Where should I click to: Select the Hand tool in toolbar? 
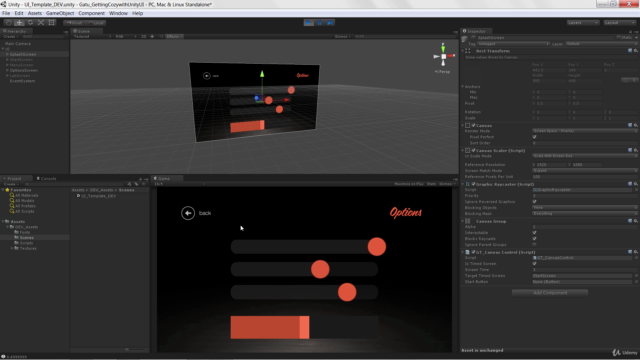pos(9,23)
